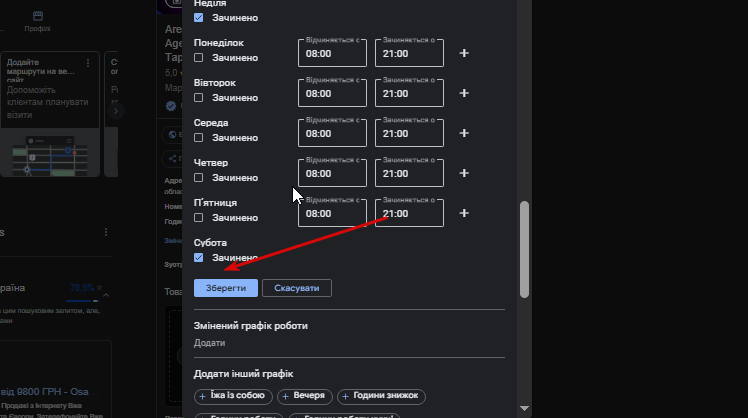Collapse the chevron beside 78,5% in background

(x=106, y=295)
